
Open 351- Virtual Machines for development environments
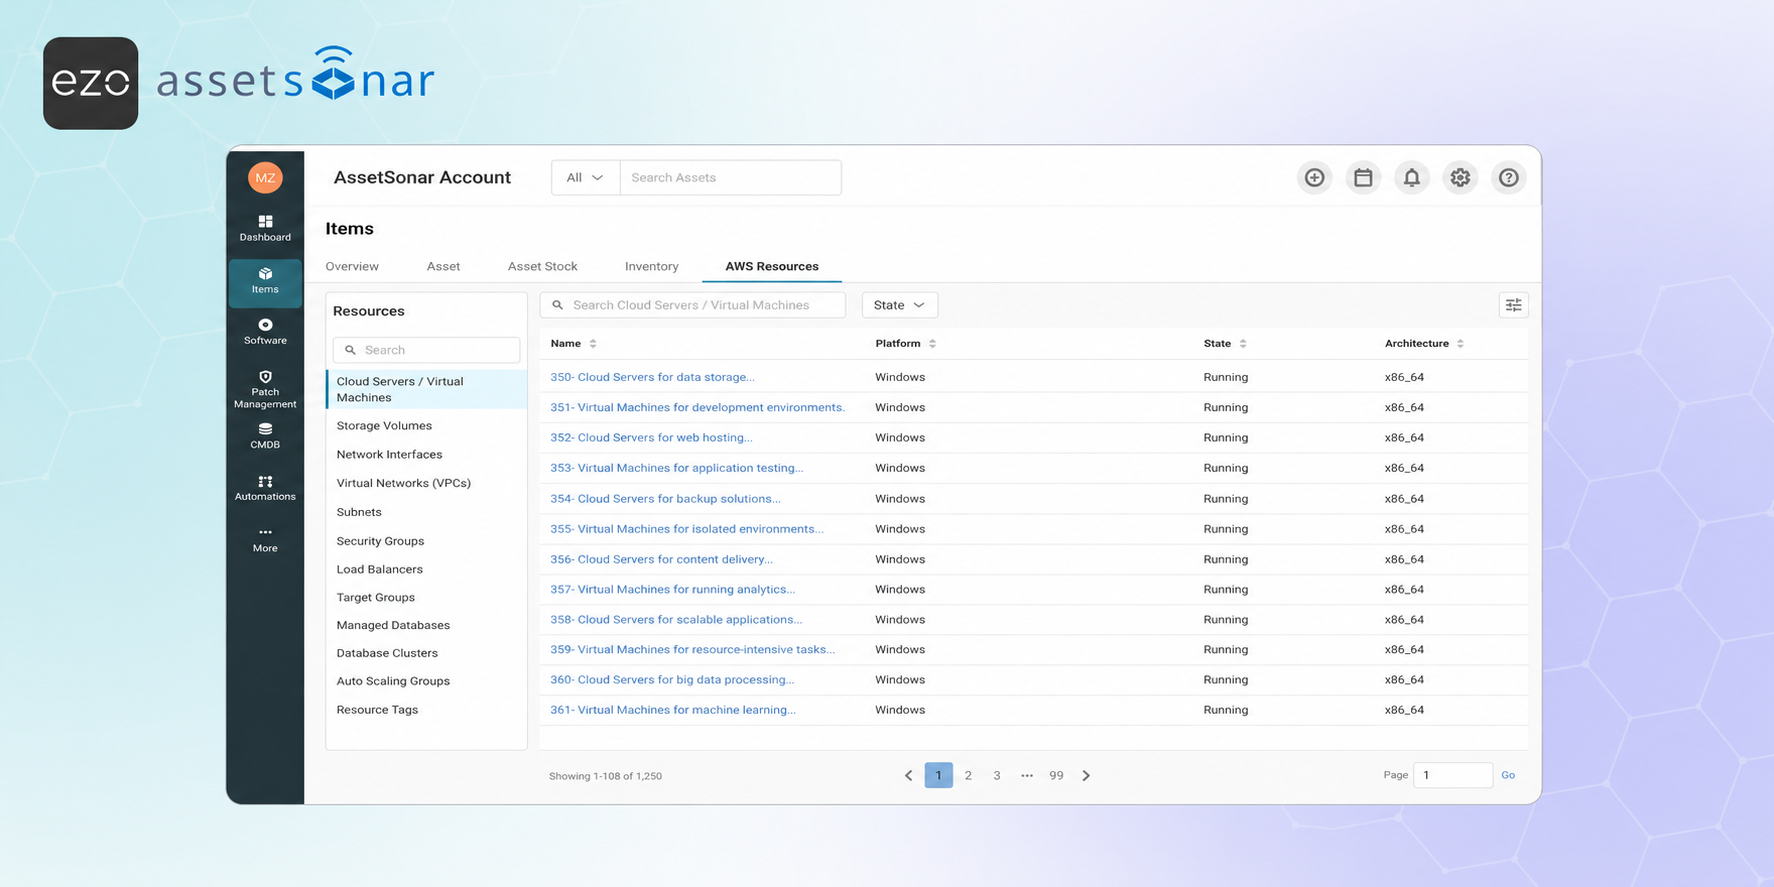[x=697, y=407]
